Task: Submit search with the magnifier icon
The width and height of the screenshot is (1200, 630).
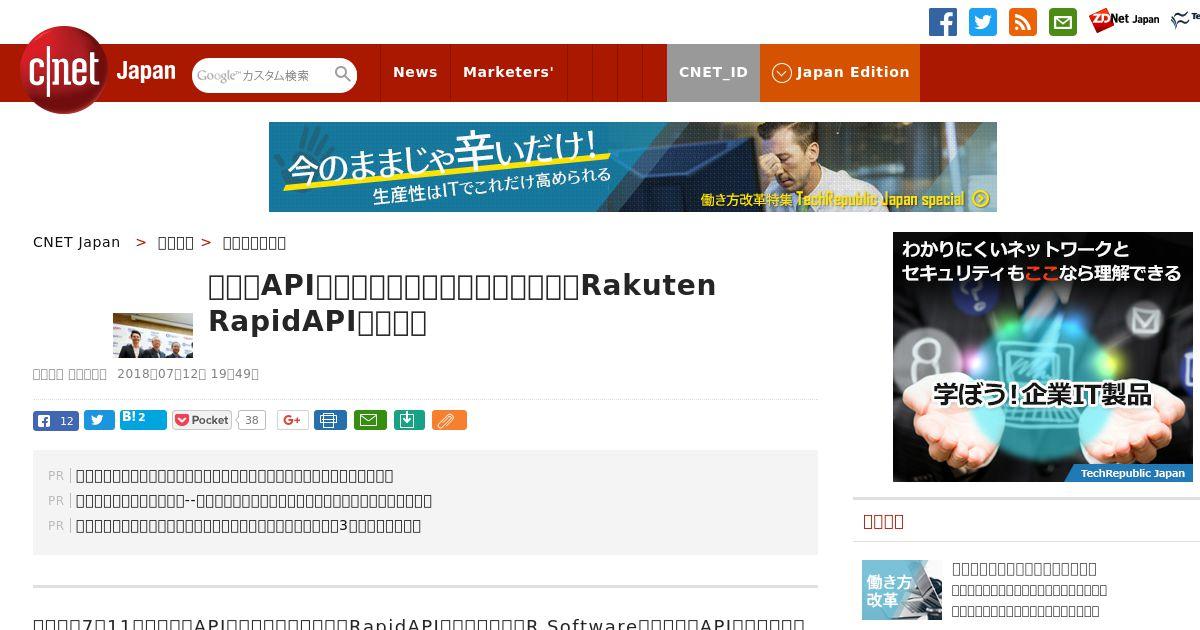Action: pos(343,74)
